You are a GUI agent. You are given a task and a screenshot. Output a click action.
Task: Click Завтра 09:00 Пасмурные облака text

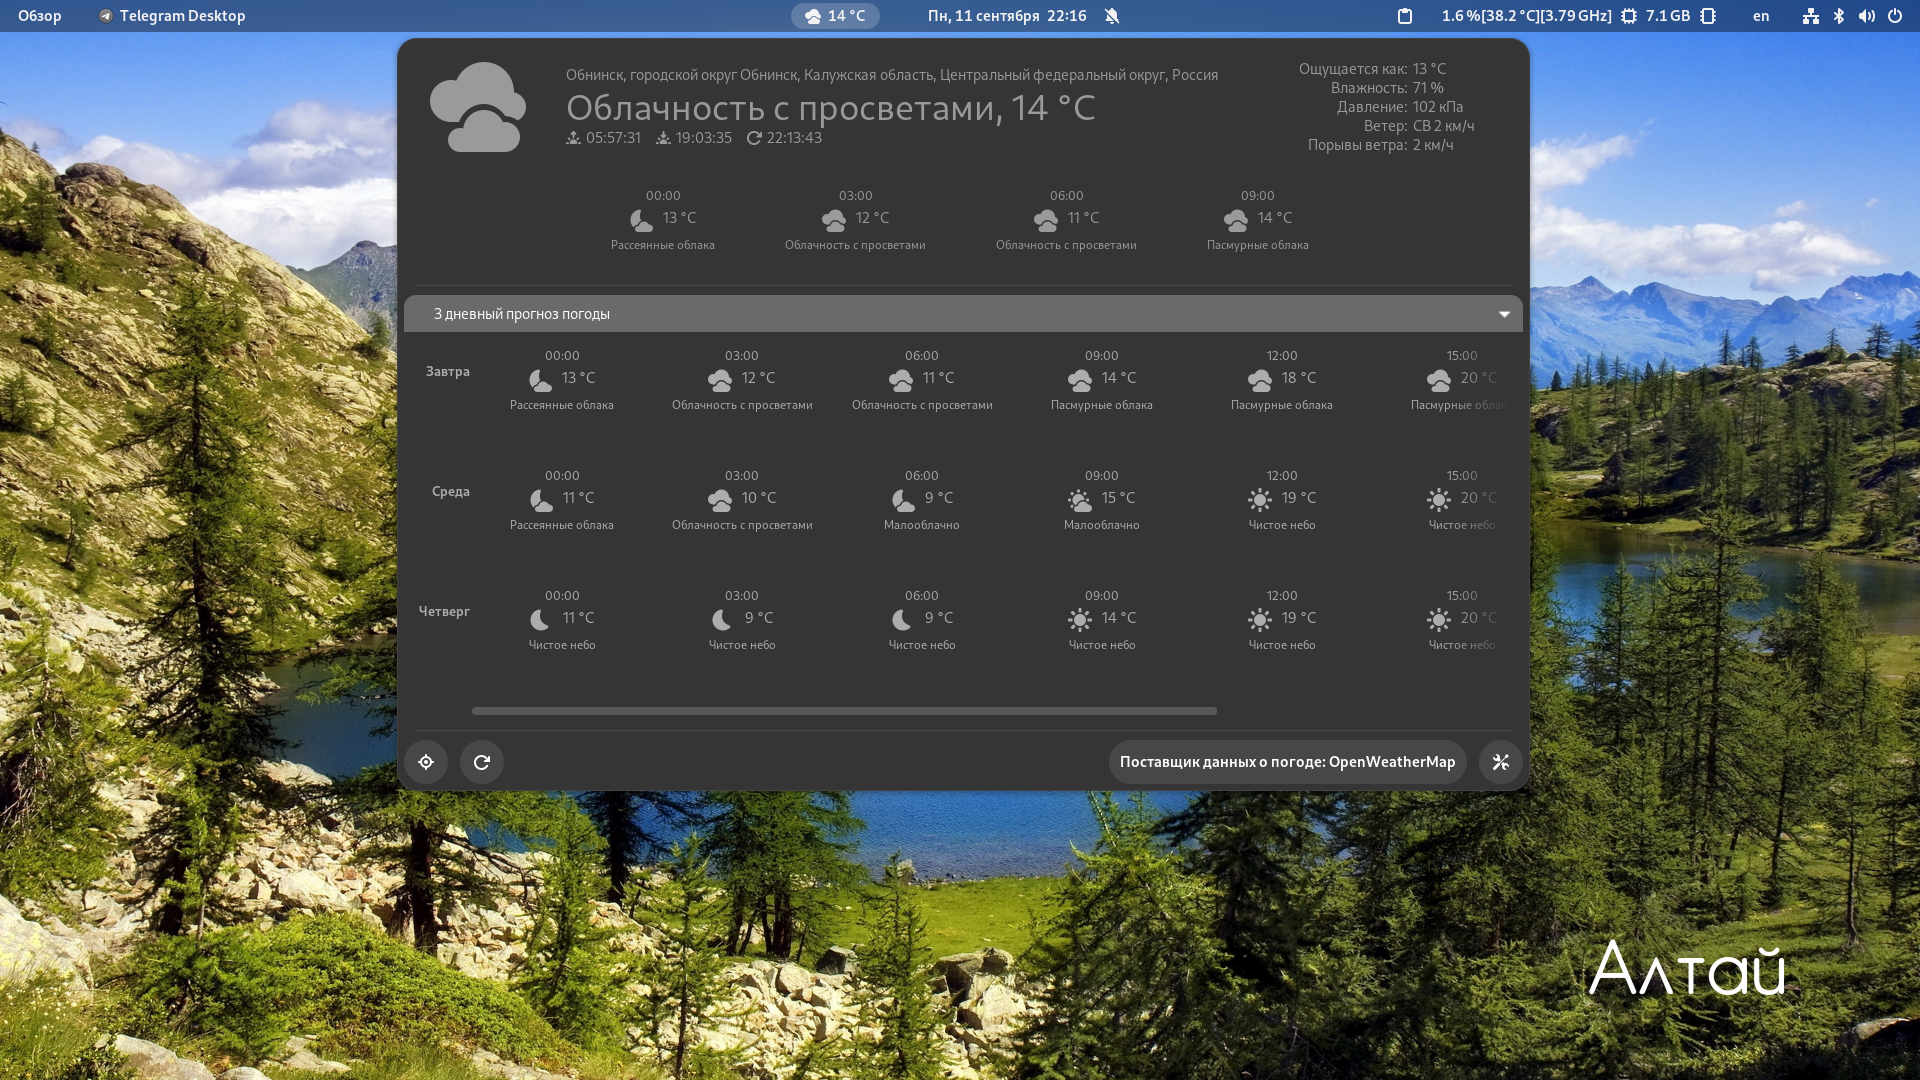[x=1102, y=405]
